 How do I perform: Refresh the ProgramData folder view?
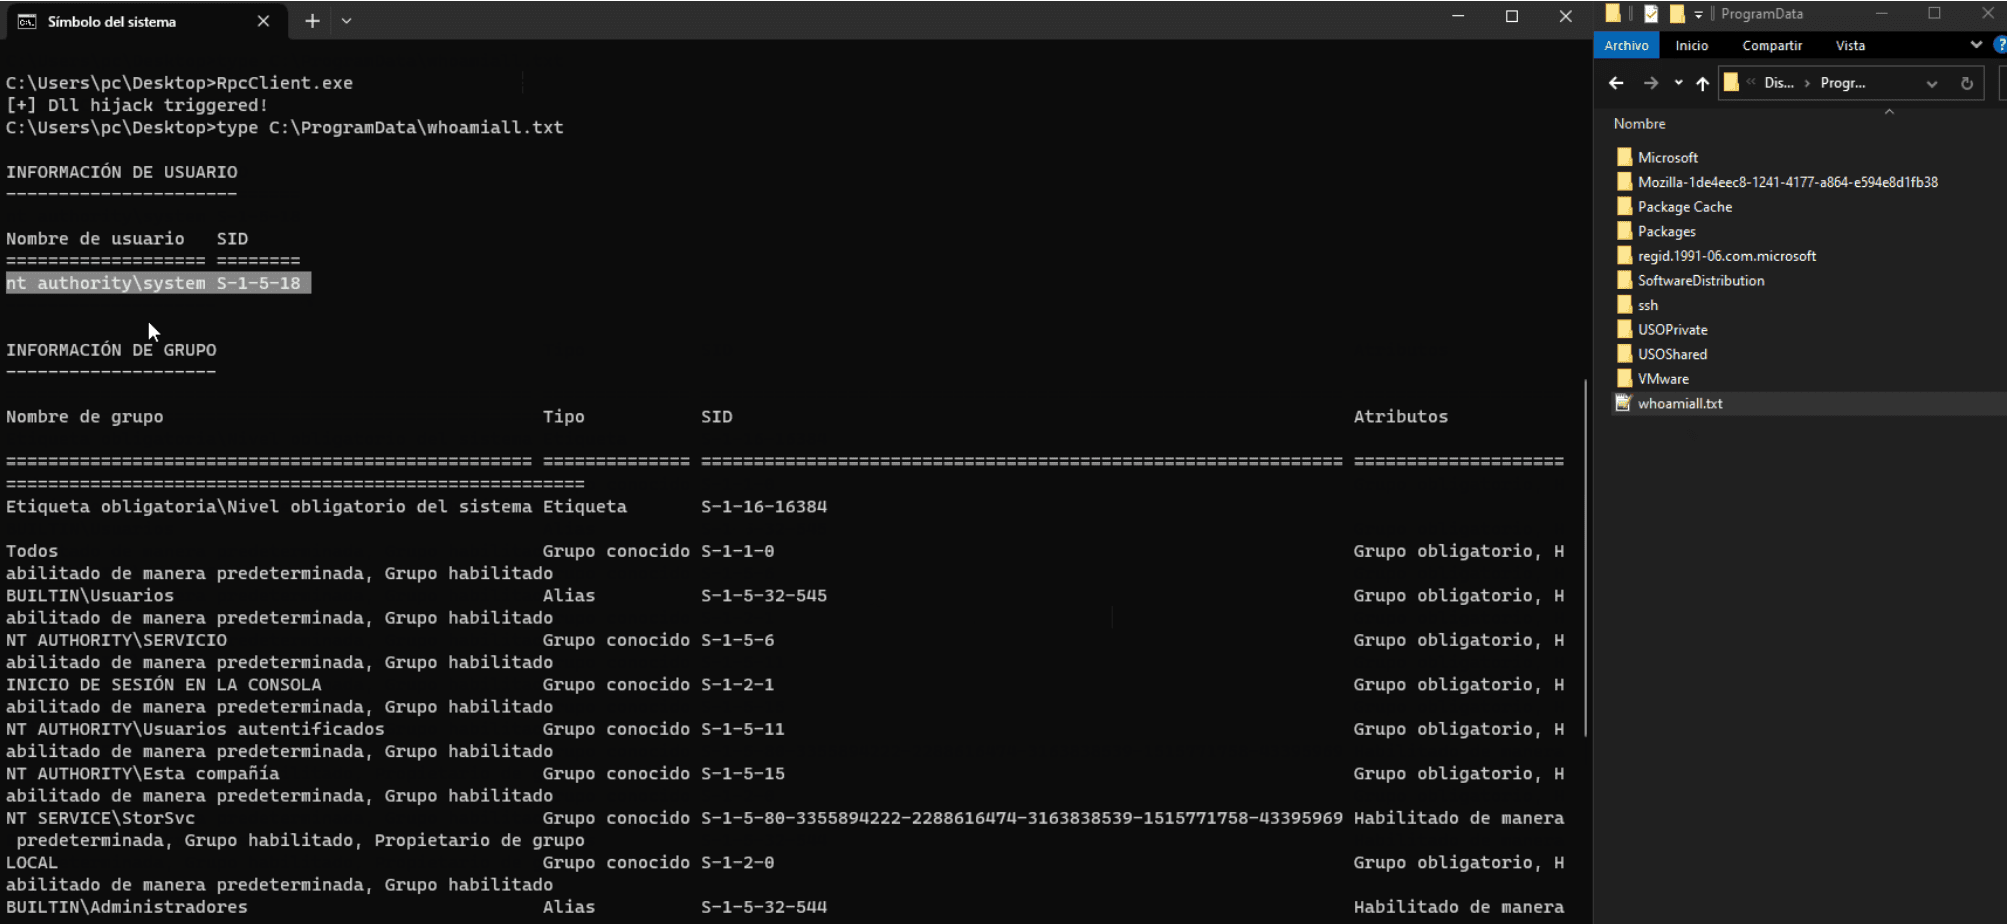tap(1967, 84)
